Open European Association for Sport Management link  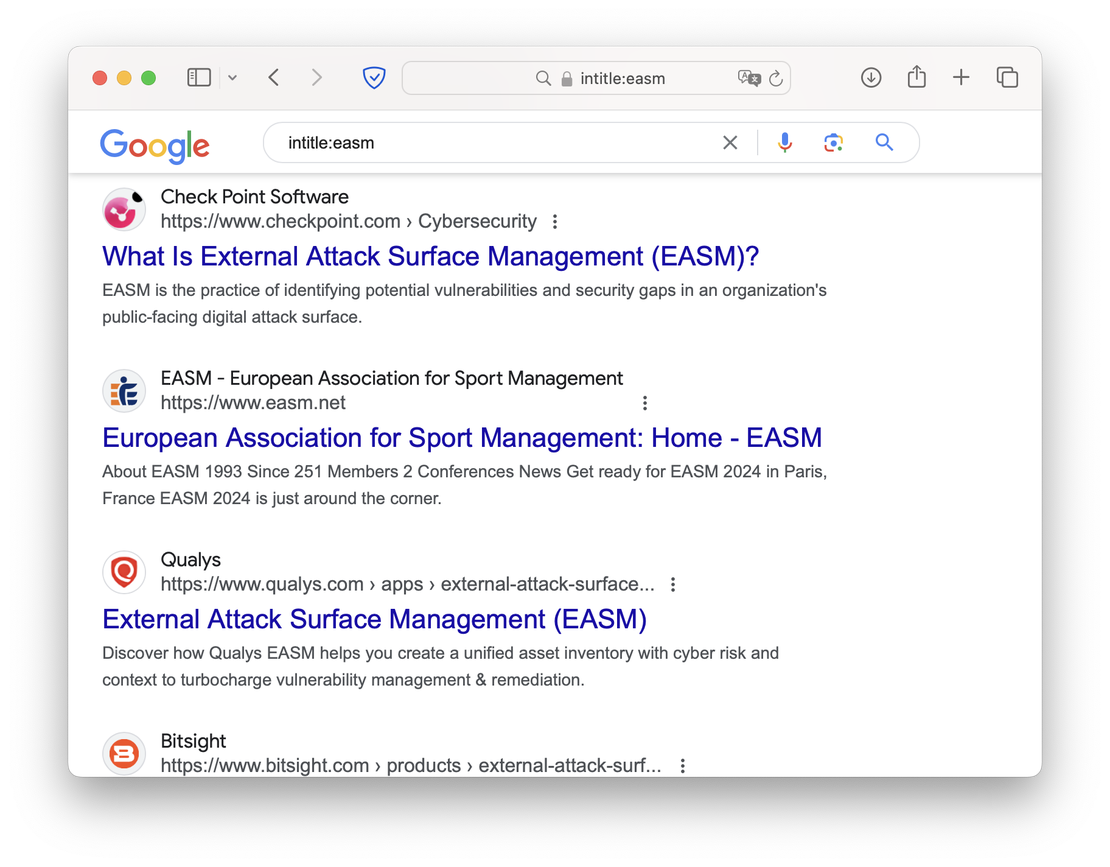coord(461,438)
